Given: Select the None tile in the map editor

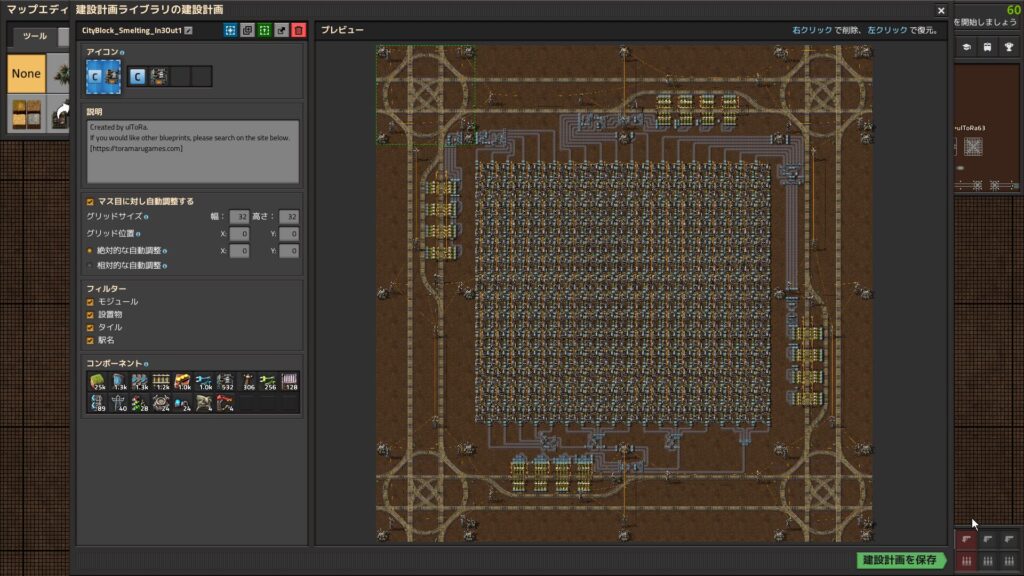Looking at the screenshot, I should pos(26,74).
